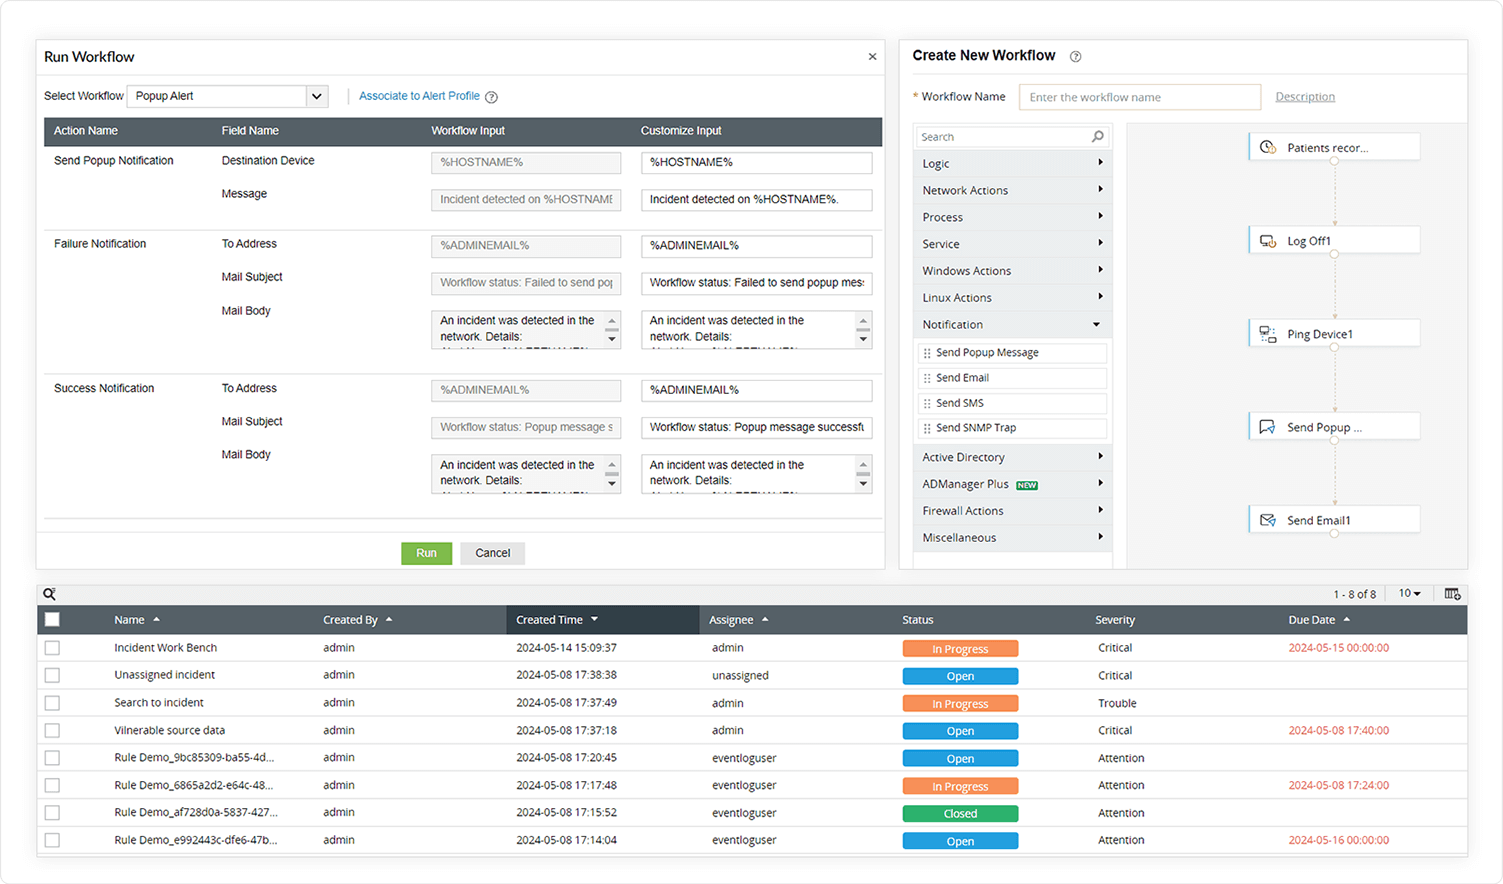Open the column chooser icon above the table
Image resolution: width=1503 pixels, height=884 pixels.
tap(1452, 593)
